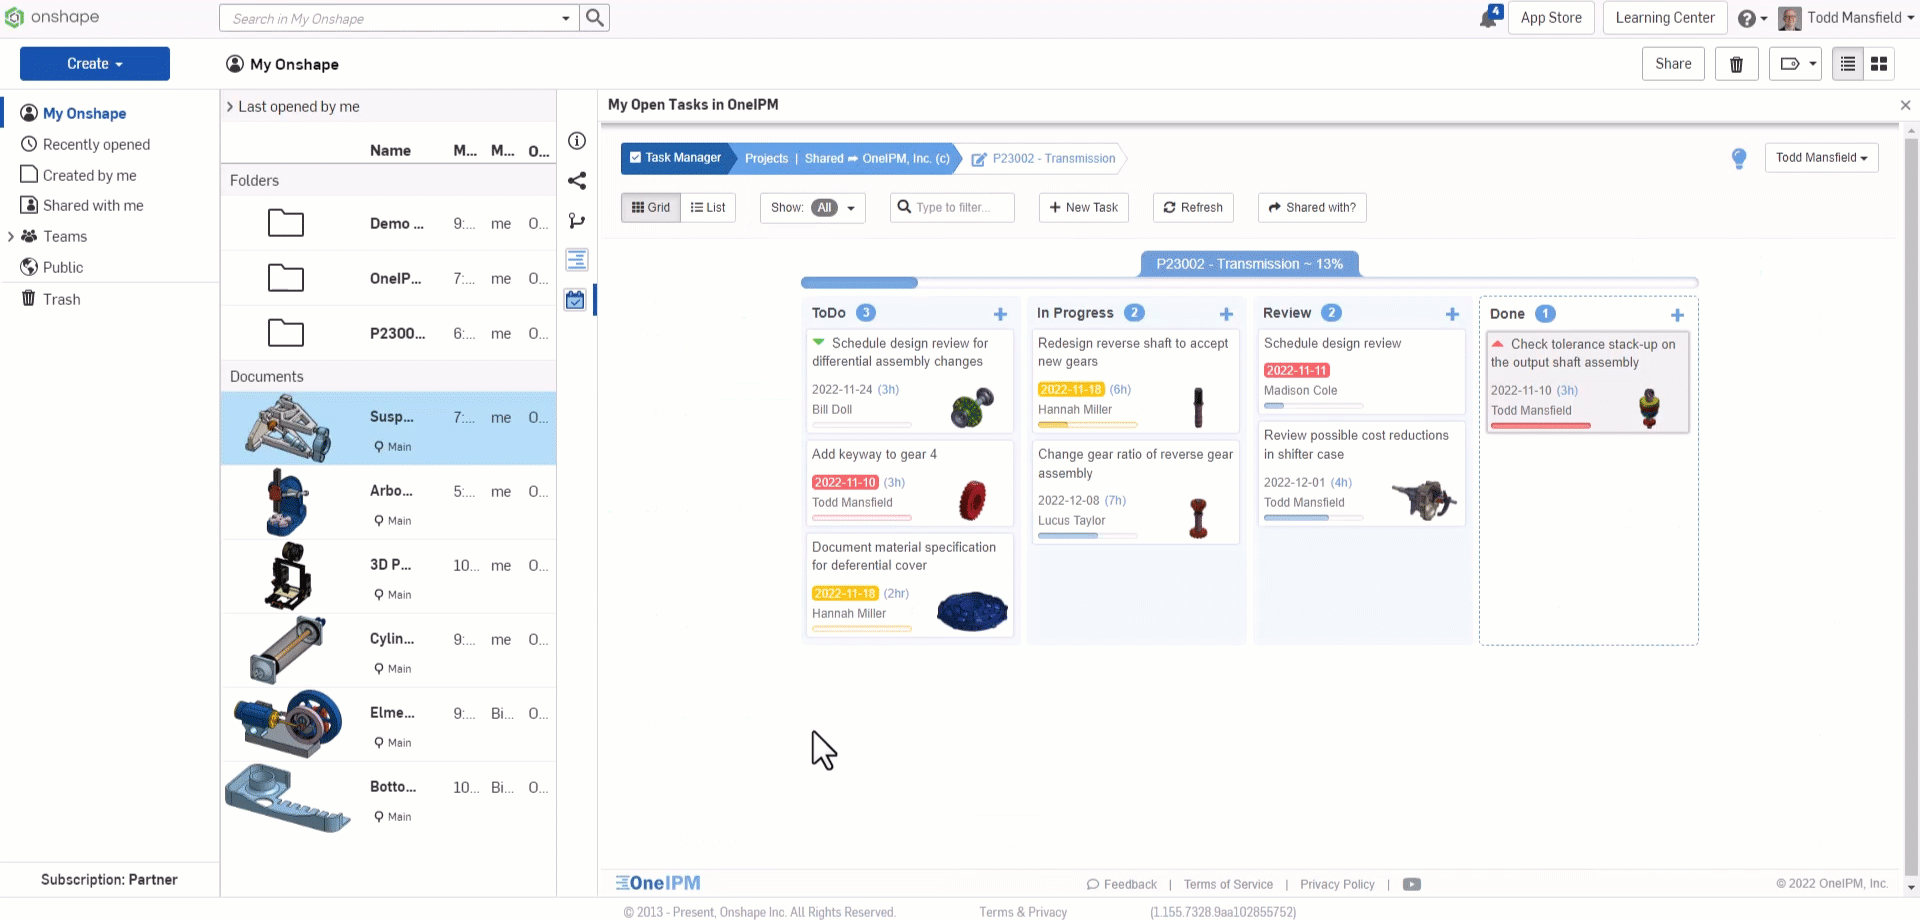
Task: Switch board to List layout
Action: pyautogui.click(x=708, y=207)
